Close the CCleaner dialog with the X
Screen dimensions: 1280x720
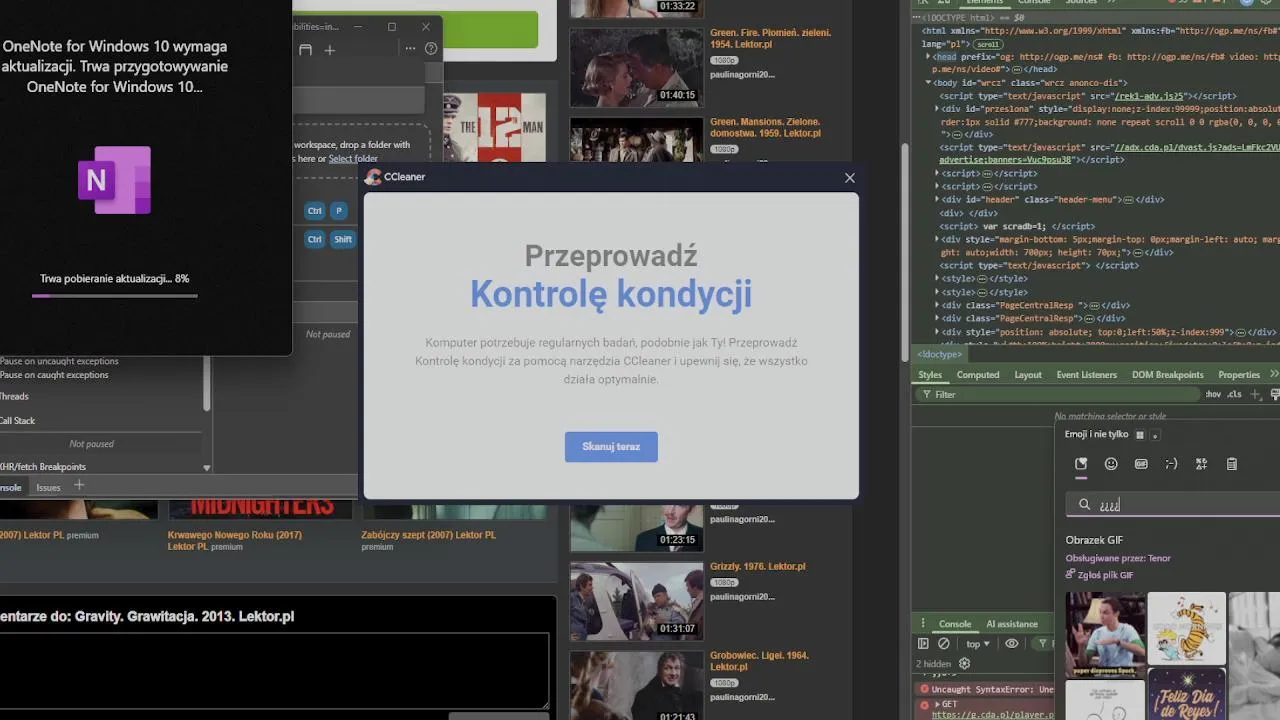850,178
